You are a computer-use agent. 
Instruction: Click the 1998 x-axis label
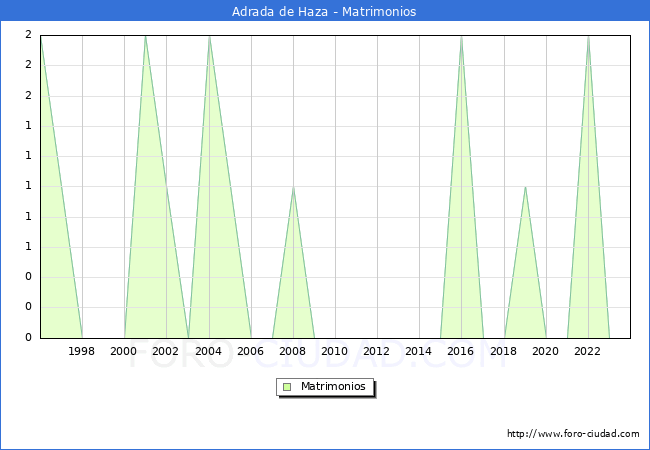82,351
